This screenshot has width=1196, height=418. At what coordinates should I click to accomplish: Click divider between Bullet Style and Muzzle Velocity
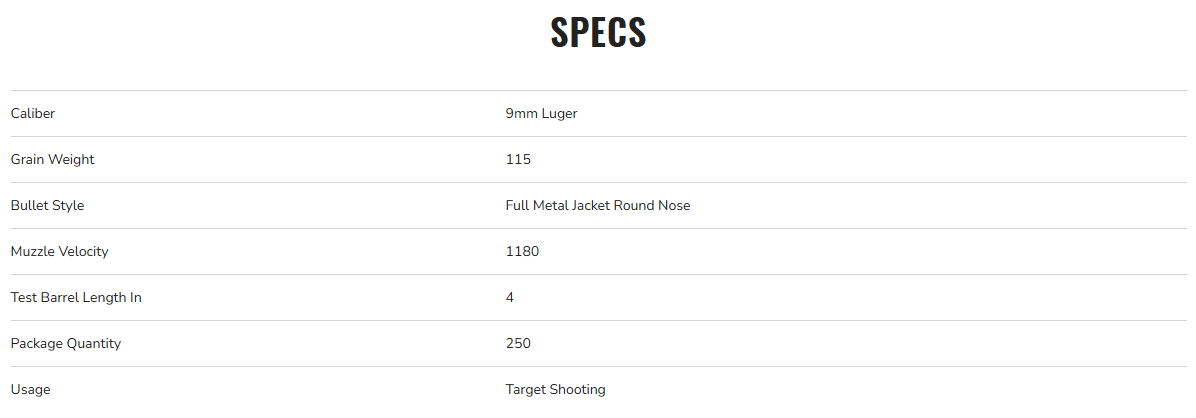pos(598,229)
